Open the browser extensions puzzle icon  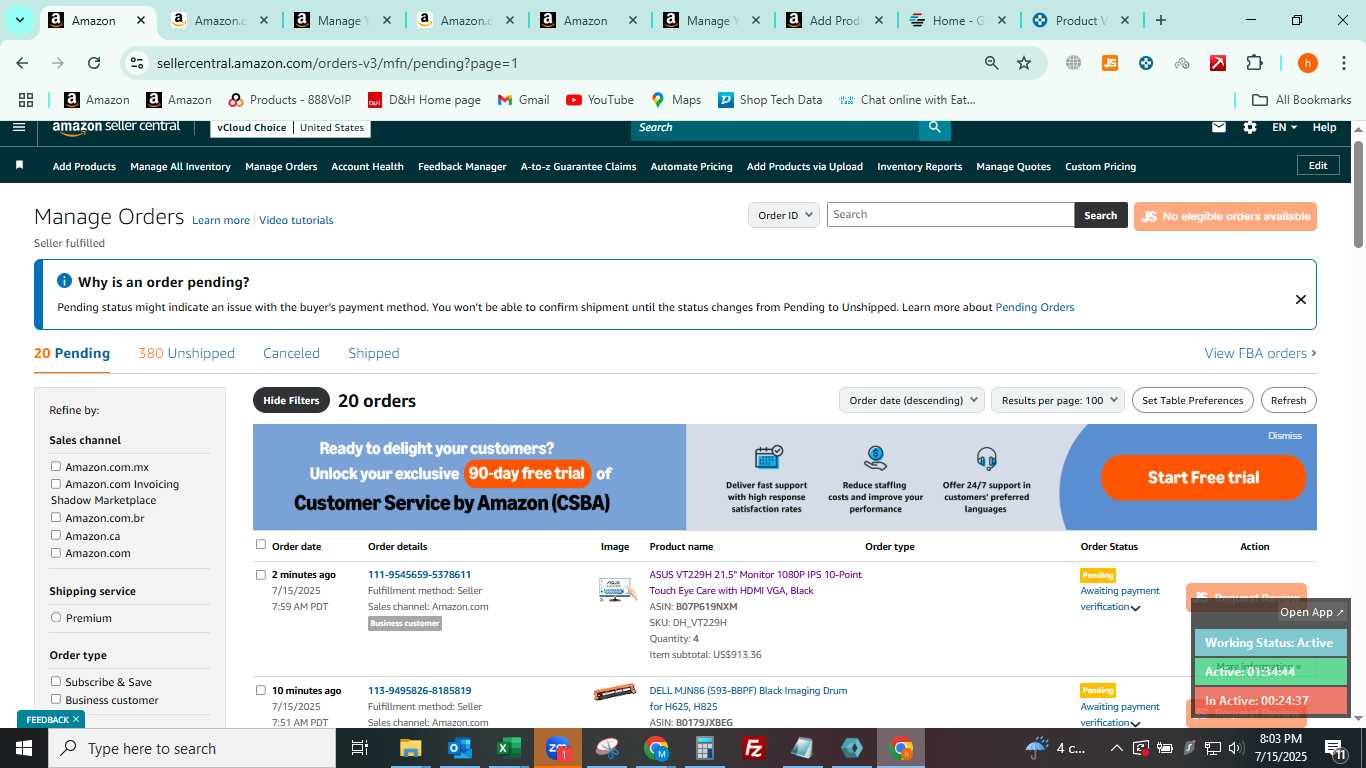click(1254, 63)
